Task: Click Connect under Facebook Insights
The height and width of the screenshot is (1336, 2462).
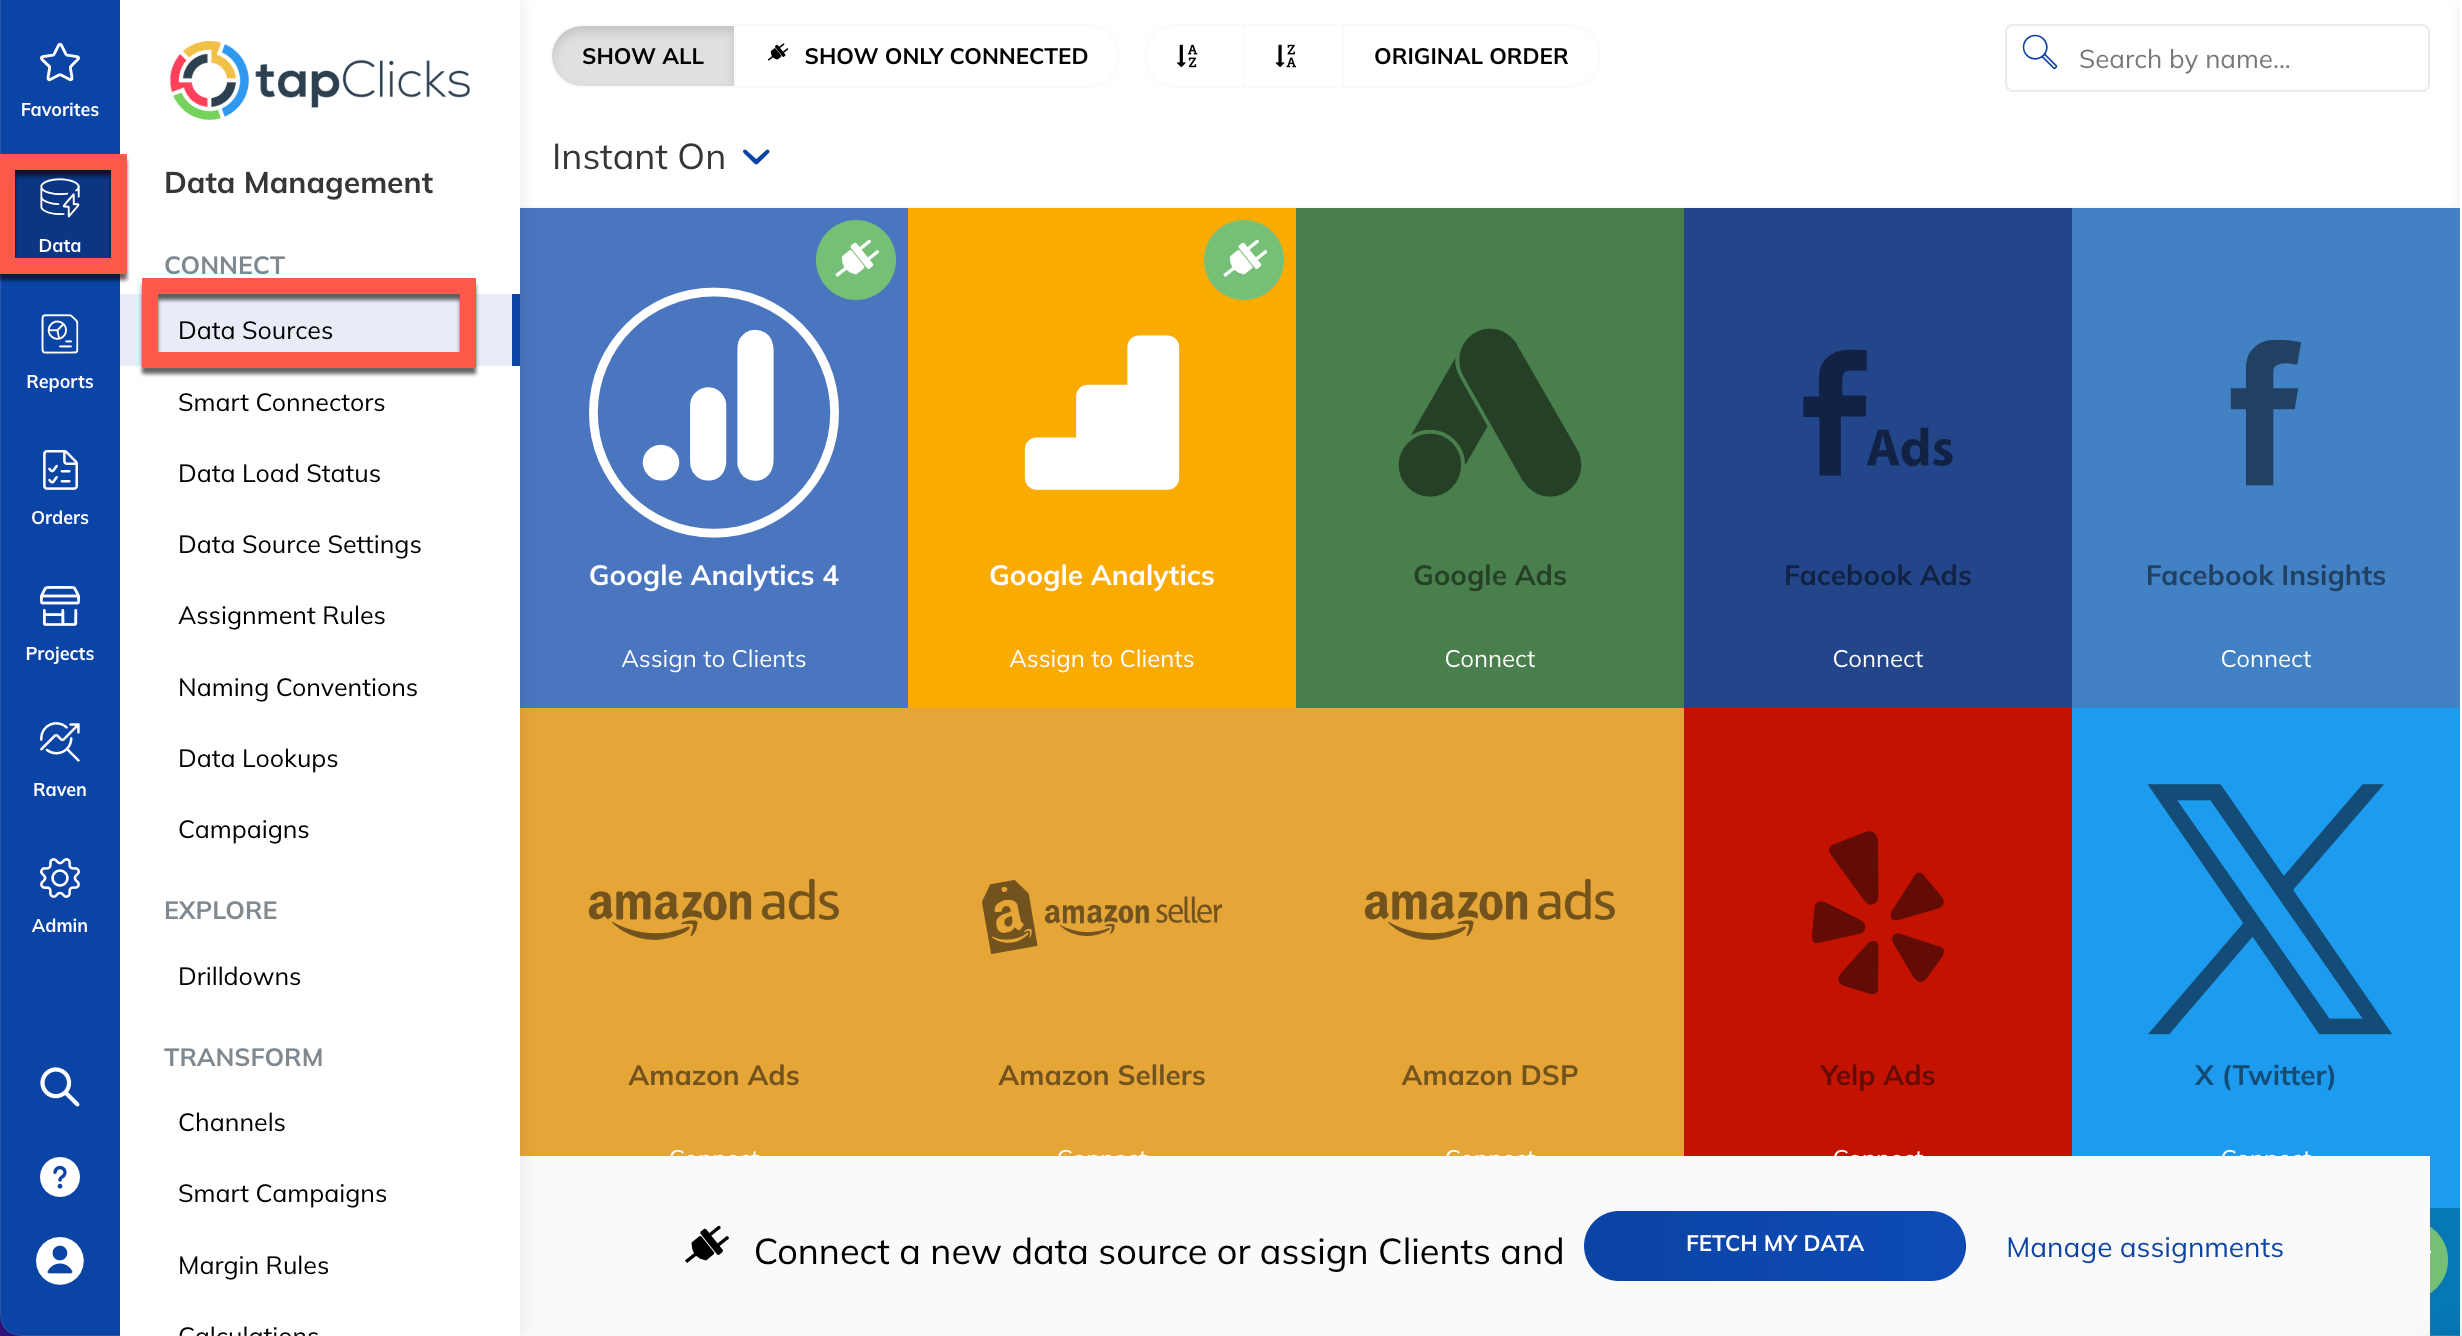Action: (x=2266, y=658)
